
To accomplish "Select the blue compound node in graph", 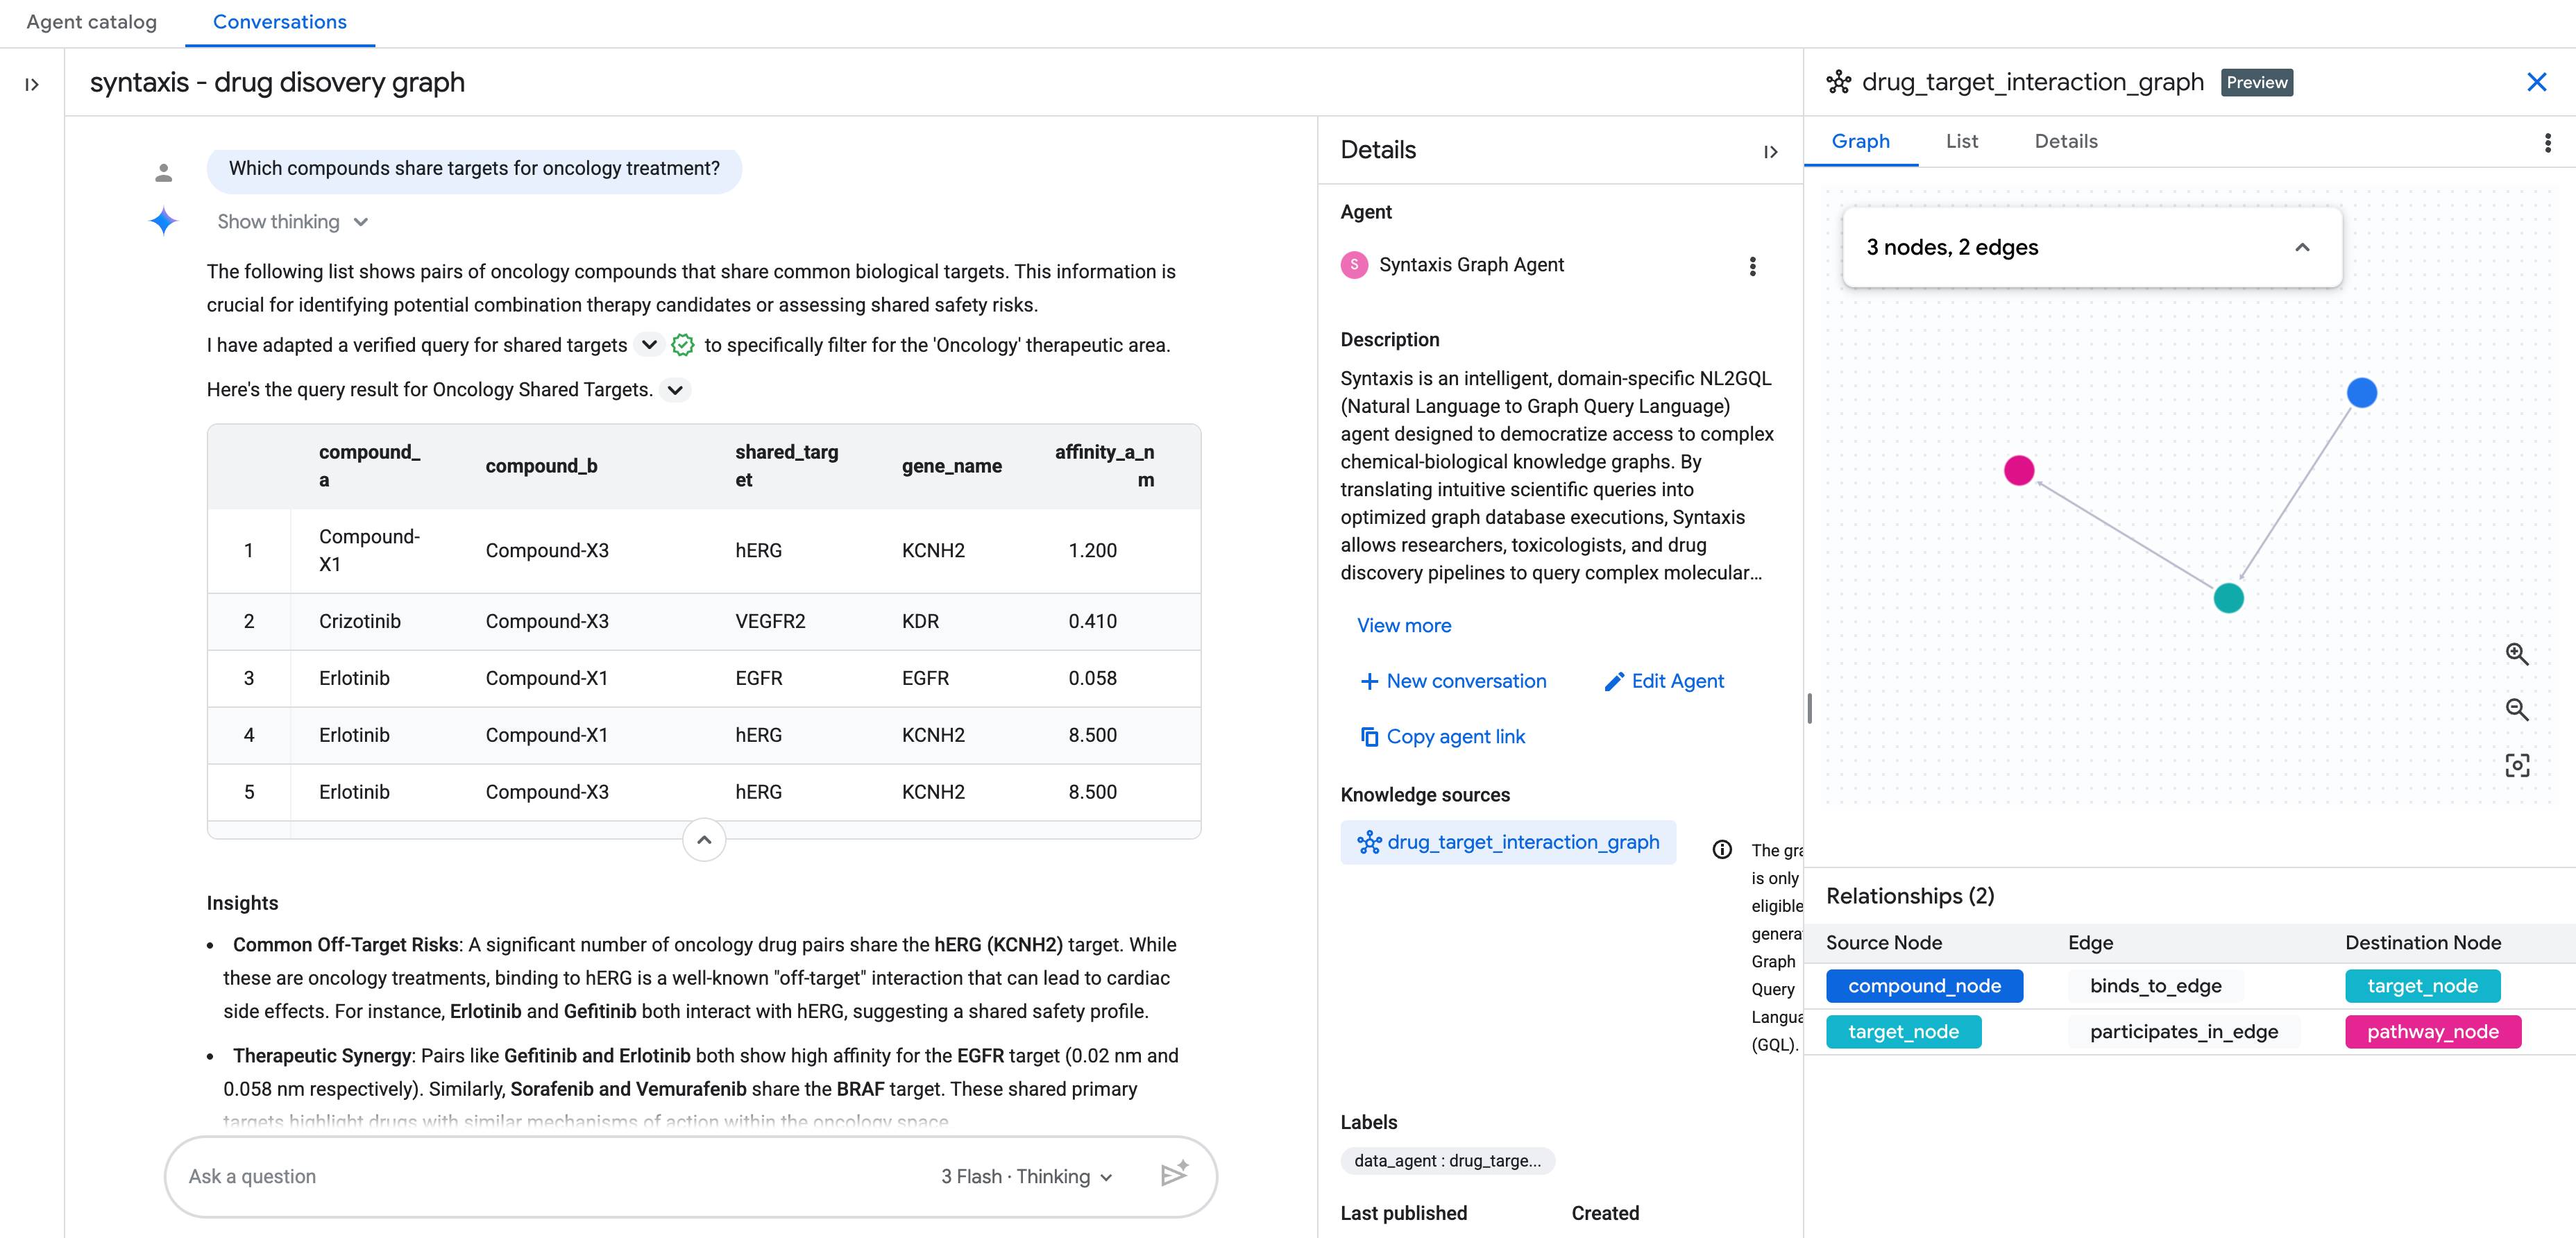I will click(2361, 393).
